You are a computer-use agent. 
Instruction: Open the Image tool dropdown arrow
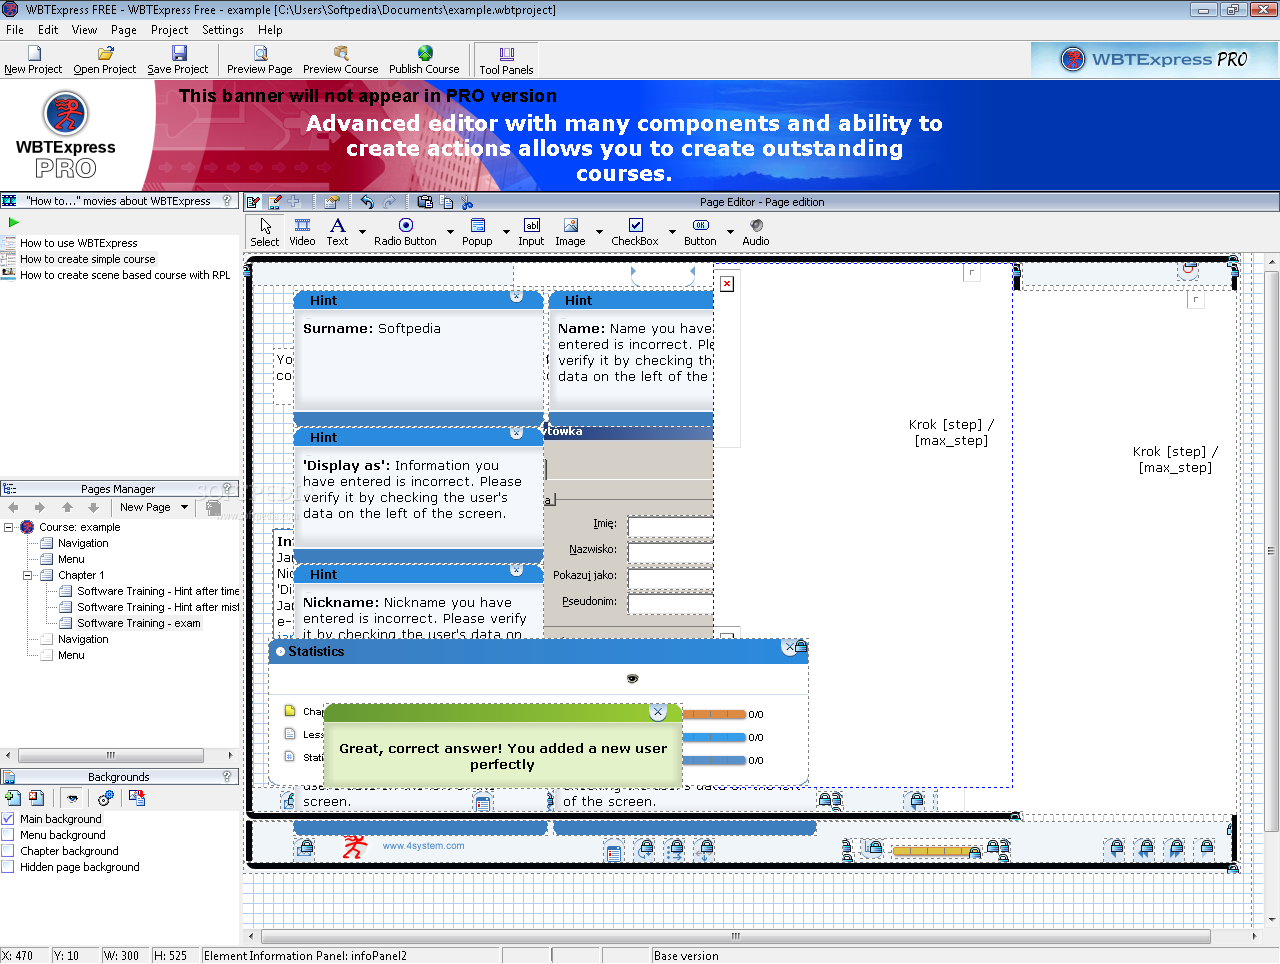pos(599,232)
